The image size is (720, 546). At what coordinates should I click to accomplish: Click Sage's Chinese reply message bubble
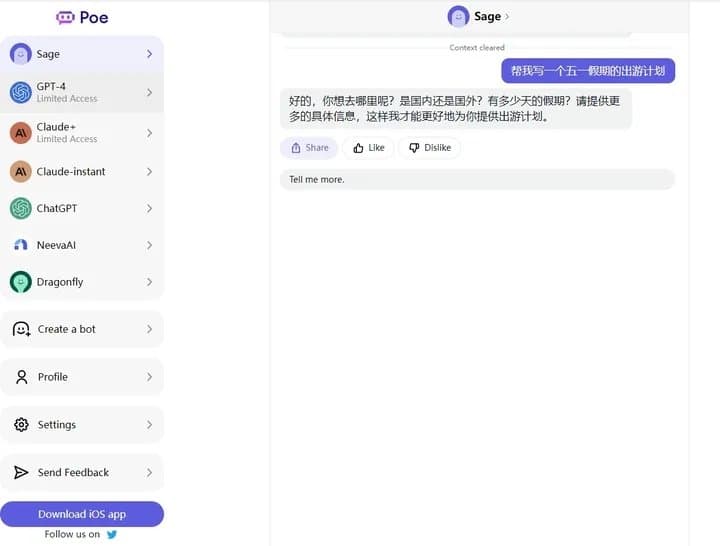[x=456, y=109]
